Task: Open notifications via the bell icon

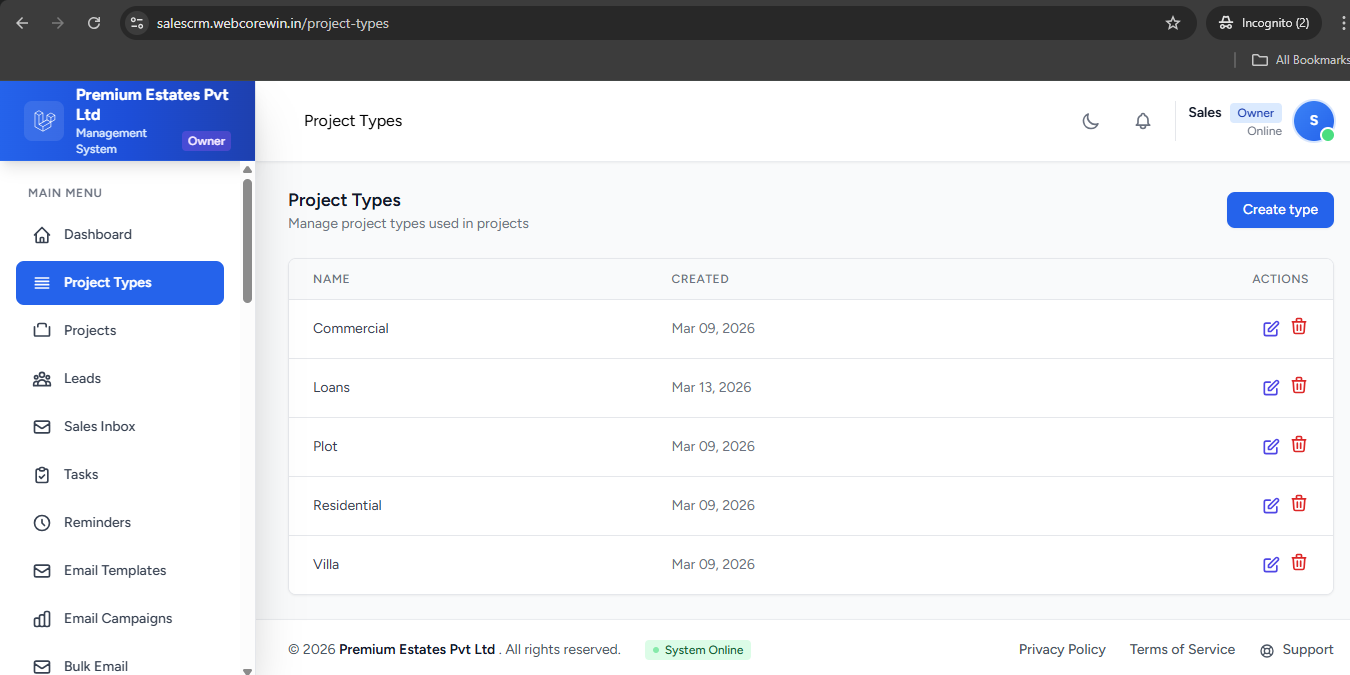Action: click(1142, 121)
